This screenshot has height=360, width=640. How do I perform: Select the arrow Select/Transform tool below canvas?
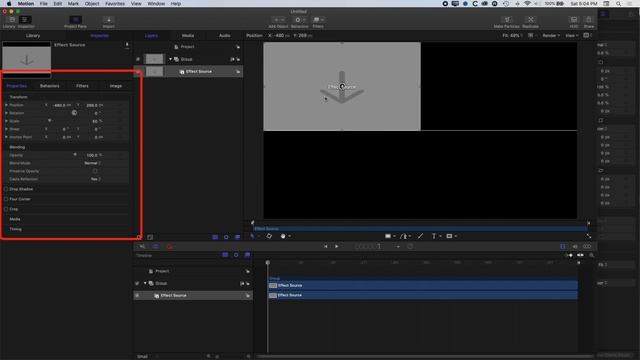tap(253, 236)
